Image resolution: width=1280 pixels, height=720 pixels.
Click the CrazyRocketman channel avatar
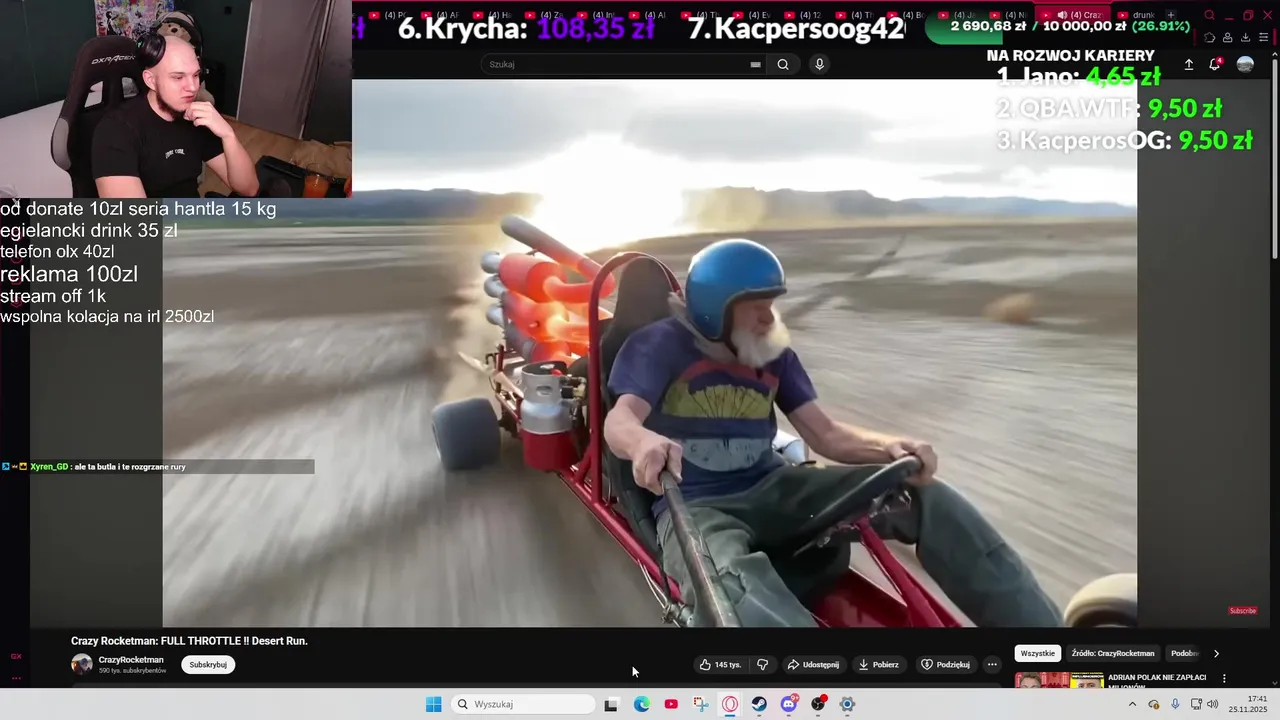pos(82,664)
